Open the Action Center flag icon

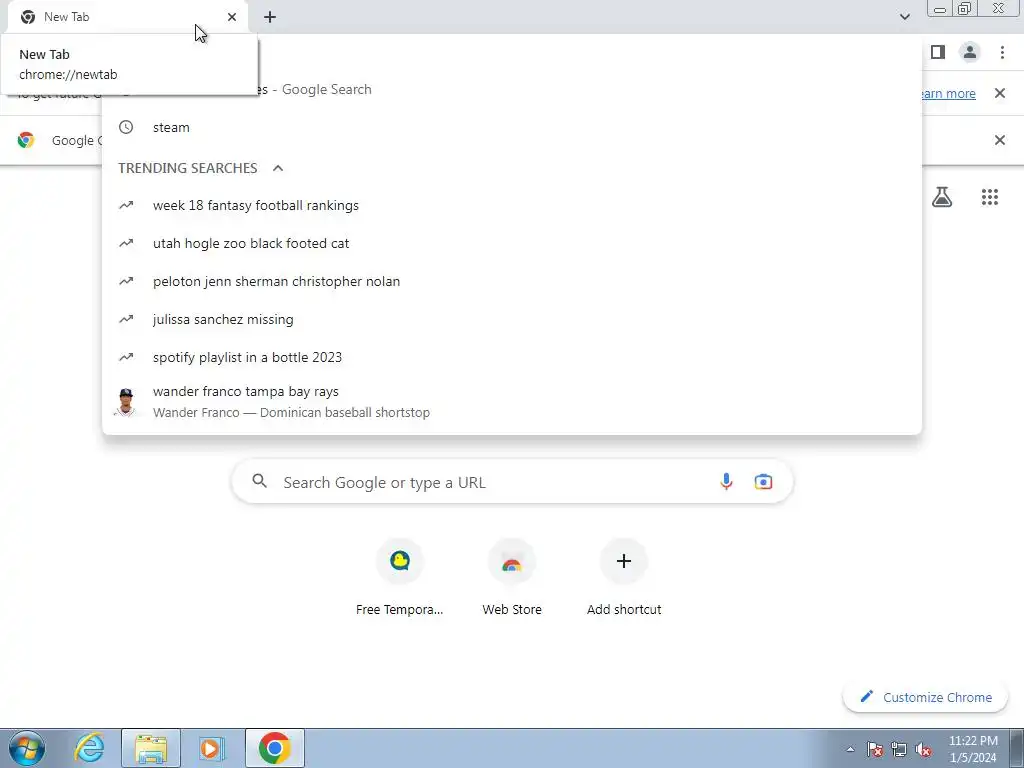875,749
